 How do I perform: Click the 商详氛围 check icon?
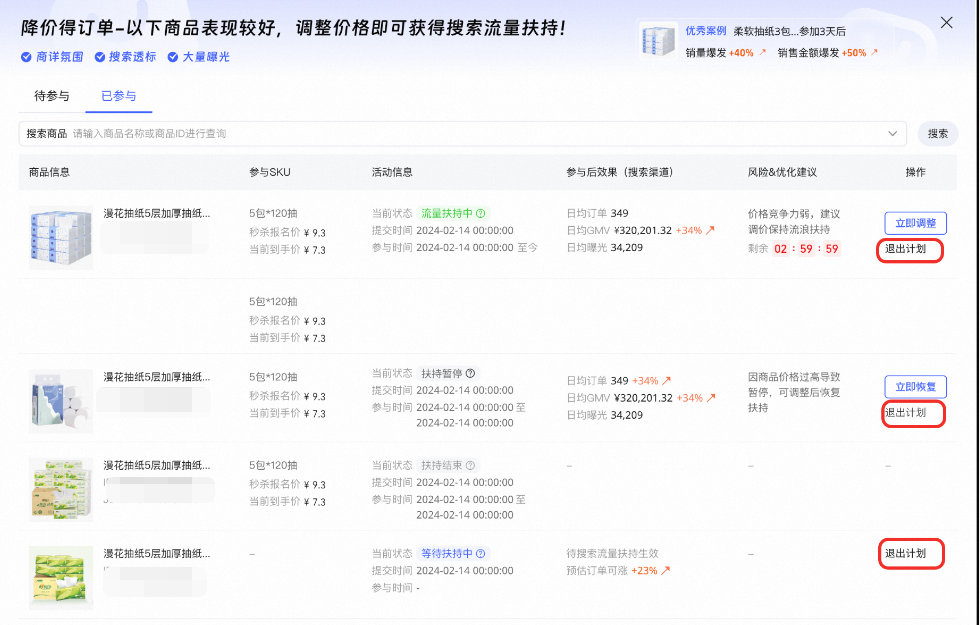(x=26, y=57)
